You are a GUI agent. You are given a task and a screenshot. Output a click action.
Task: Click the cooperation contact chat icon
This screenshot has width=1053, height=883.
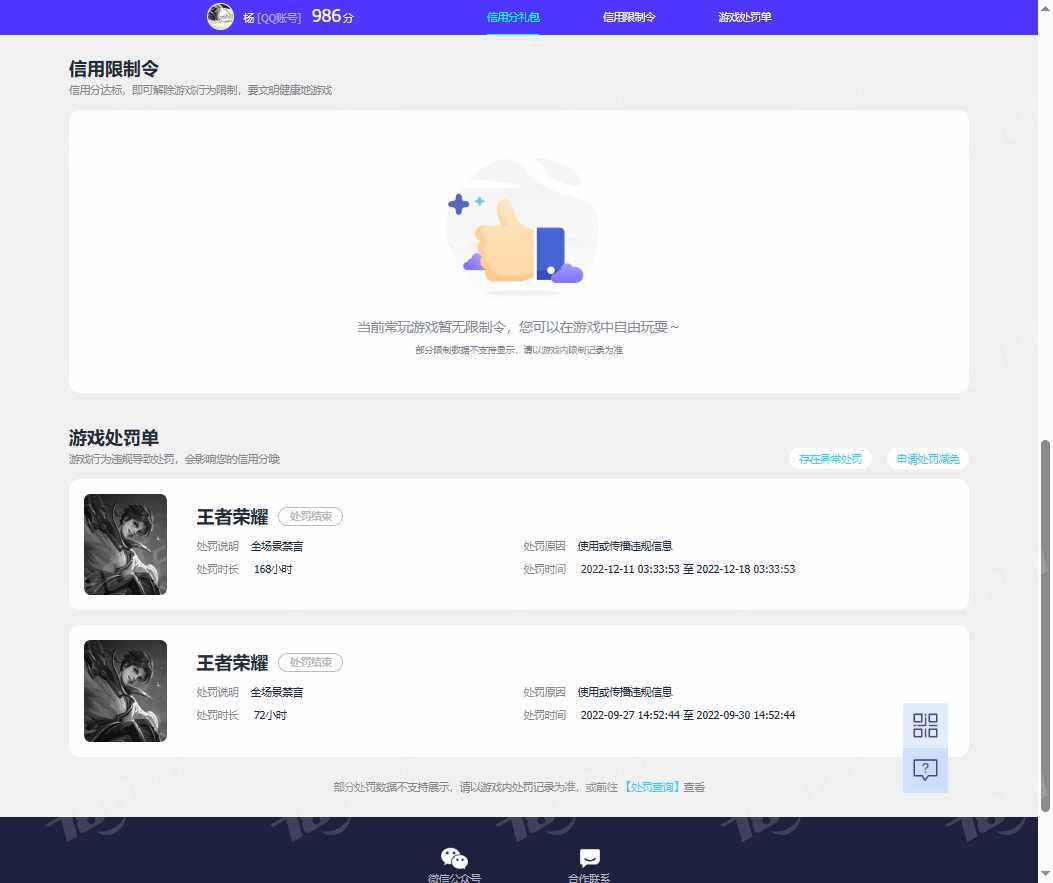(589, 858)
